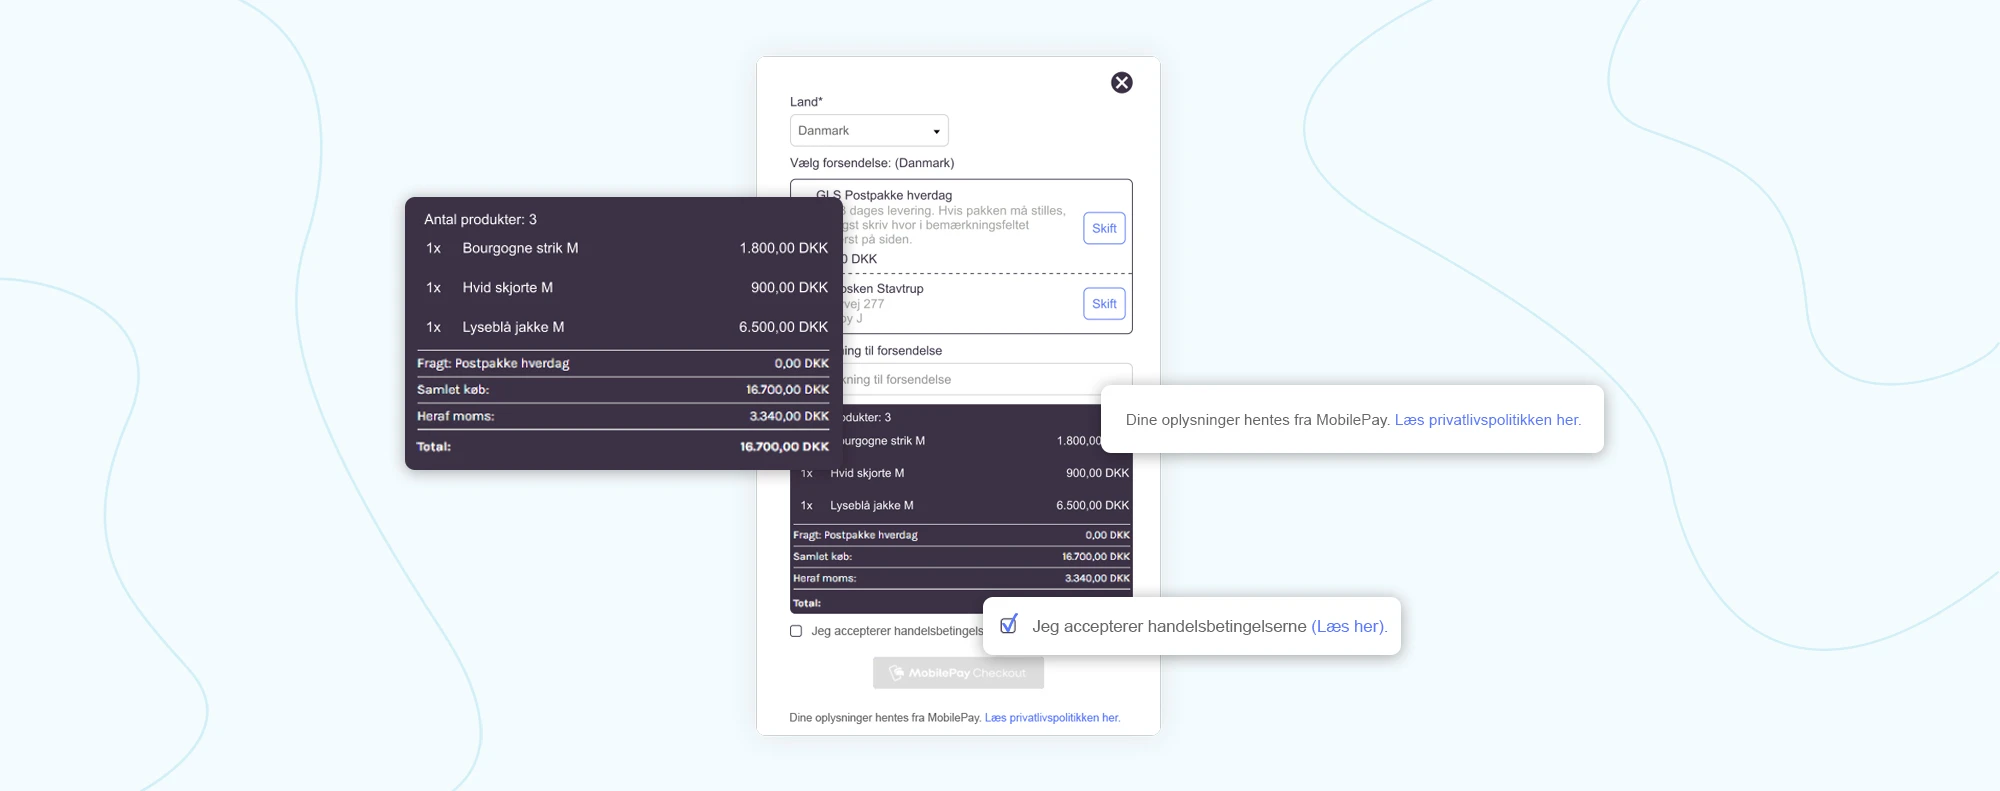Focus the shipping comment input field
This screenshot has height=791, width=2000.
pyautogui.click(x=985, y=380)
